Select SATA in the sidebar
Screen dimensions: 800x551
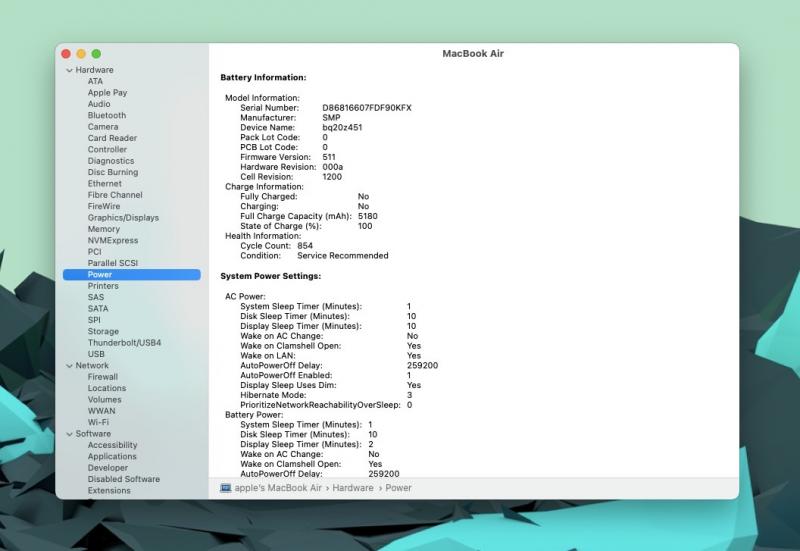(98, 309)
